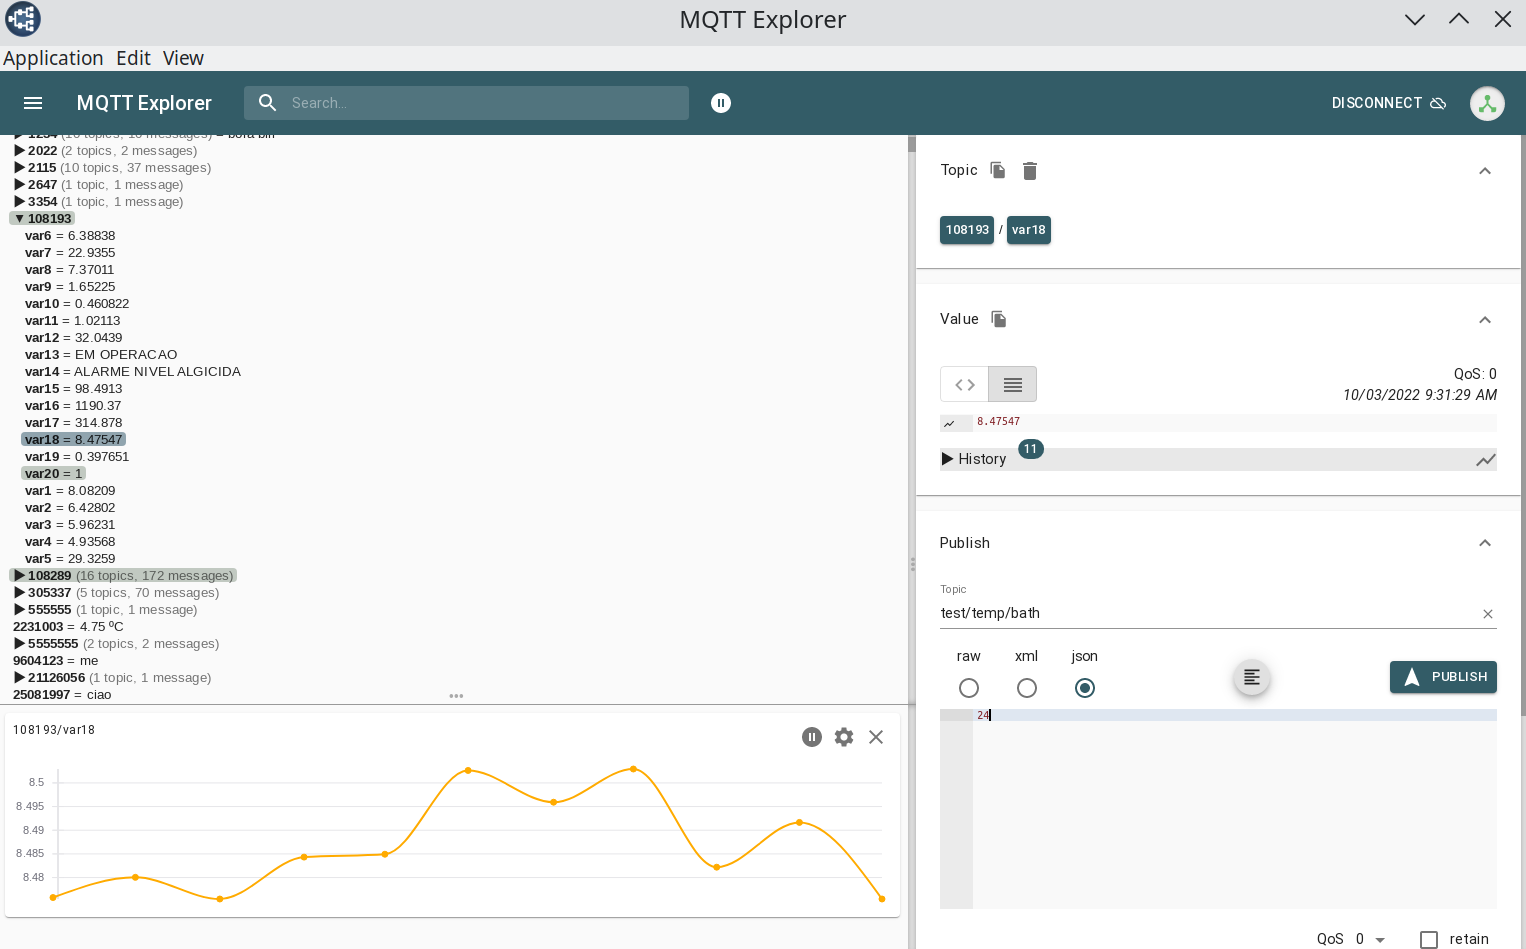Expand the 2647 topic node
Viewport: 1526px width, 949px height.
(19, 185)
